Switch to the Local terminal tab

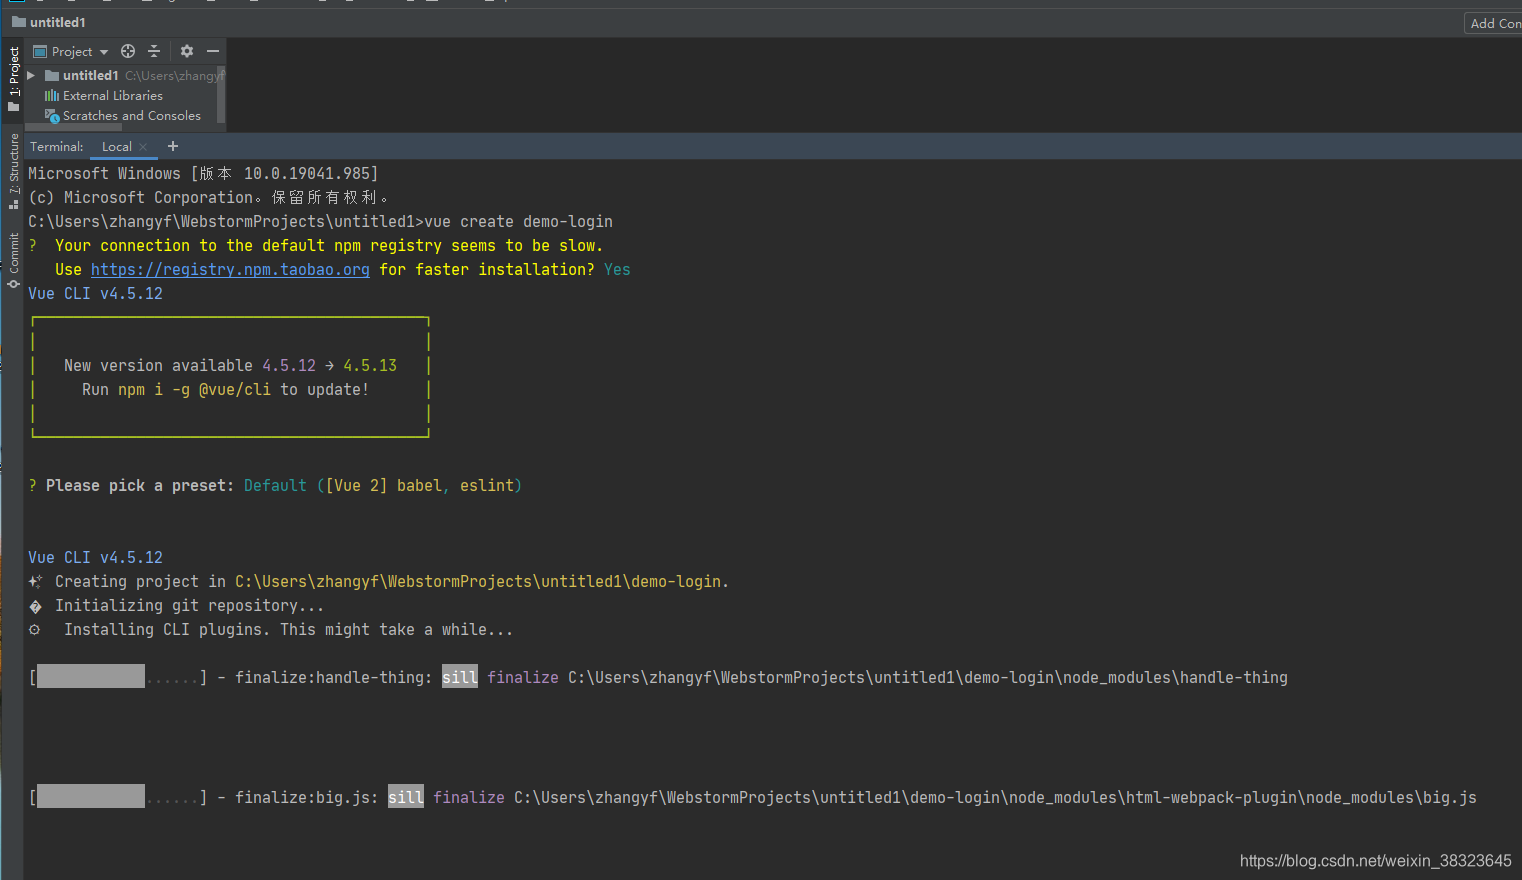[x=116, y=146]
